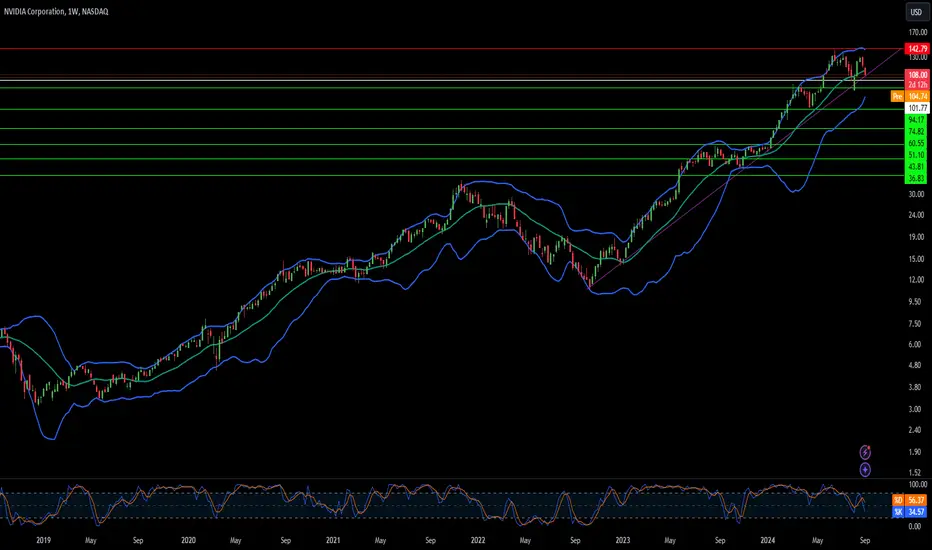Image resolution: width=932 pixels, height=550 pixels.
Task: Click the white 101.77 price label
Action: (917, 108)
